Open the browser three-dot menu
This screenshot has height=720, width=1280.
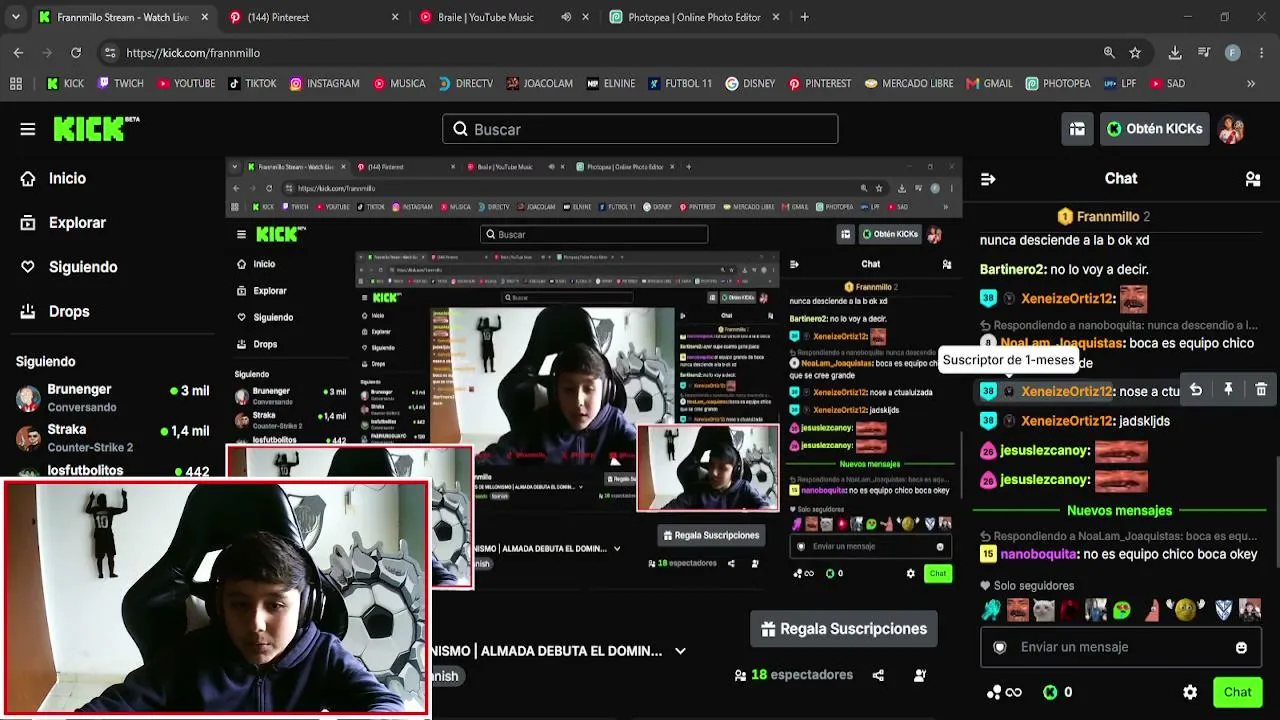click(x=1261, y=53)
